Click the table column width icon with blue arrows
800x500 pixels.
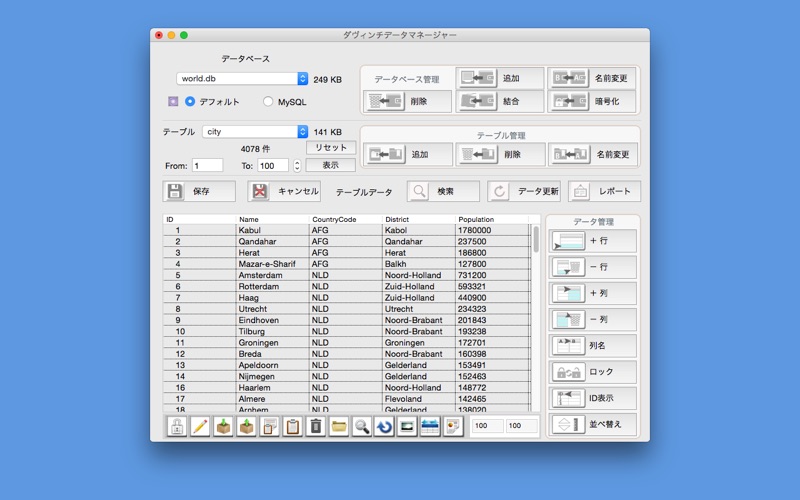pyautogui.click(x=430, y=426)
